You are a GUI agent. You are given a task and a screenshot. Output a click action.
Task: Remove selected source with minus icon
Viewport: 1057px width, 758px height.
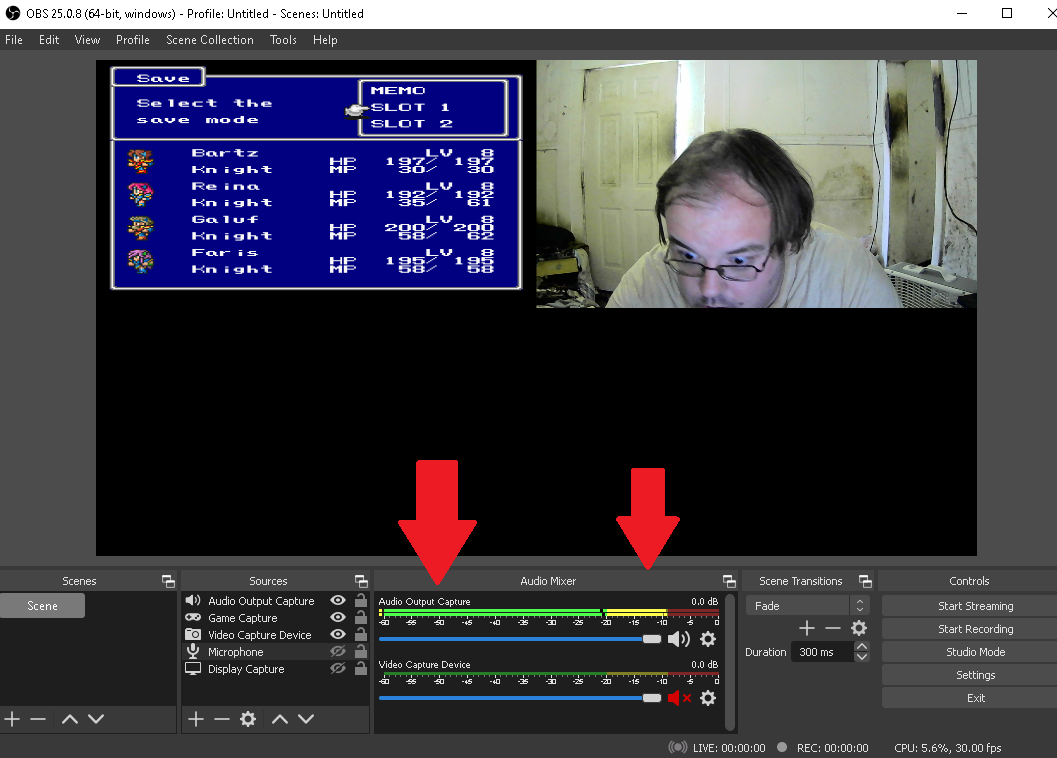pyautogui.click(x=222, y=719)
